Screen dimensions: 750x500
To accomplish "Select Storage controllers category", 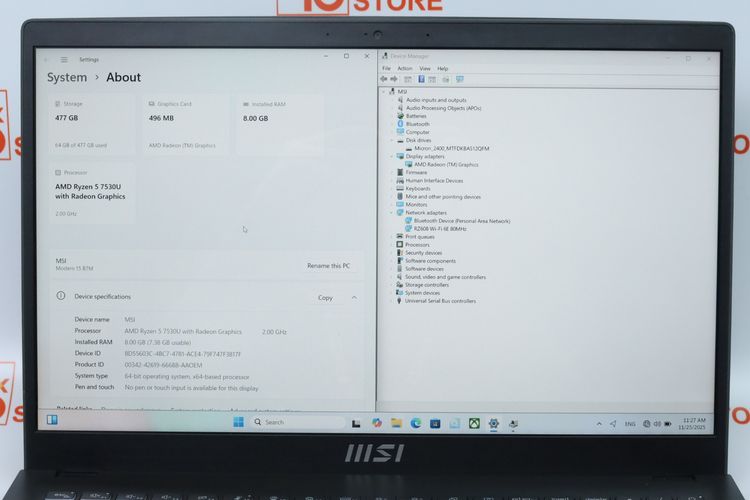I will tap(427, 285).
